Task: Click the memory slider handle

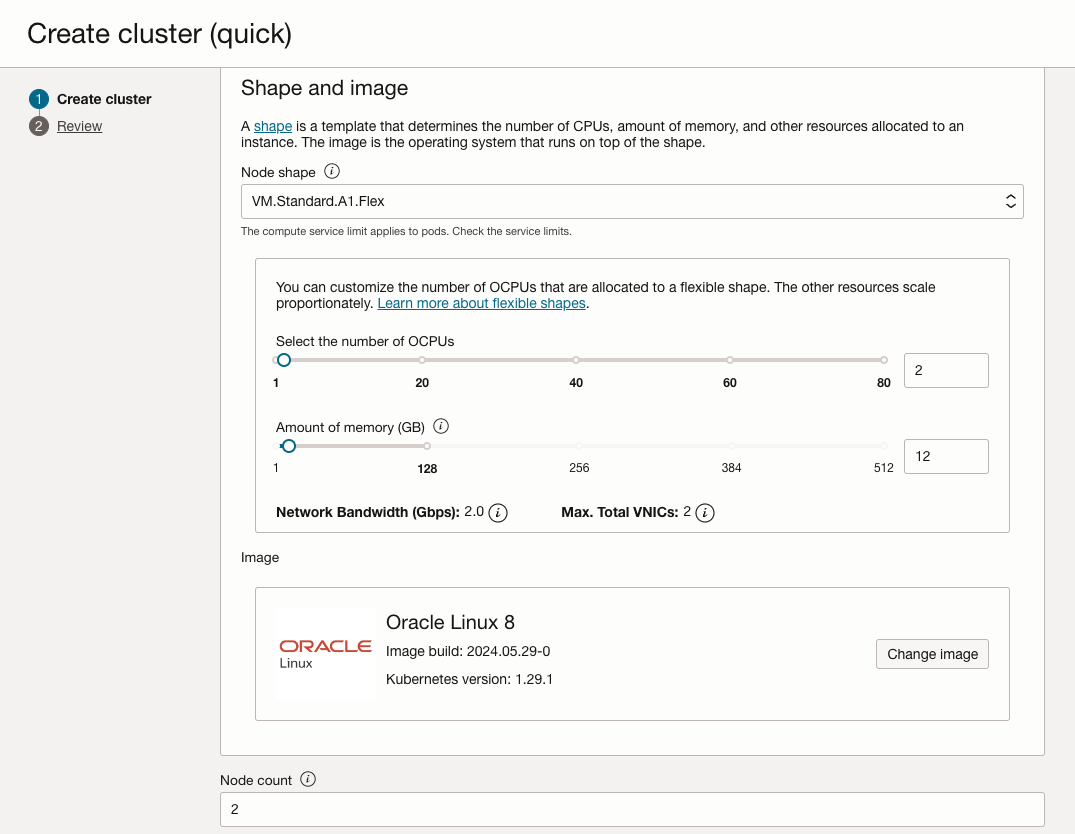Action: click(289, 446)
